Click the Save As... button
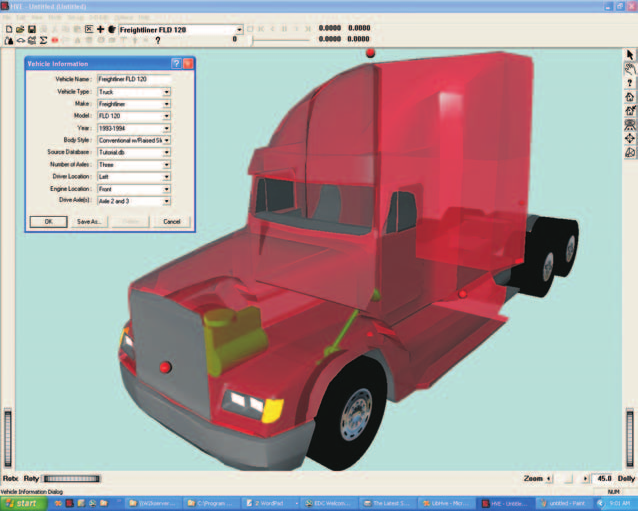 pos(89,222)
